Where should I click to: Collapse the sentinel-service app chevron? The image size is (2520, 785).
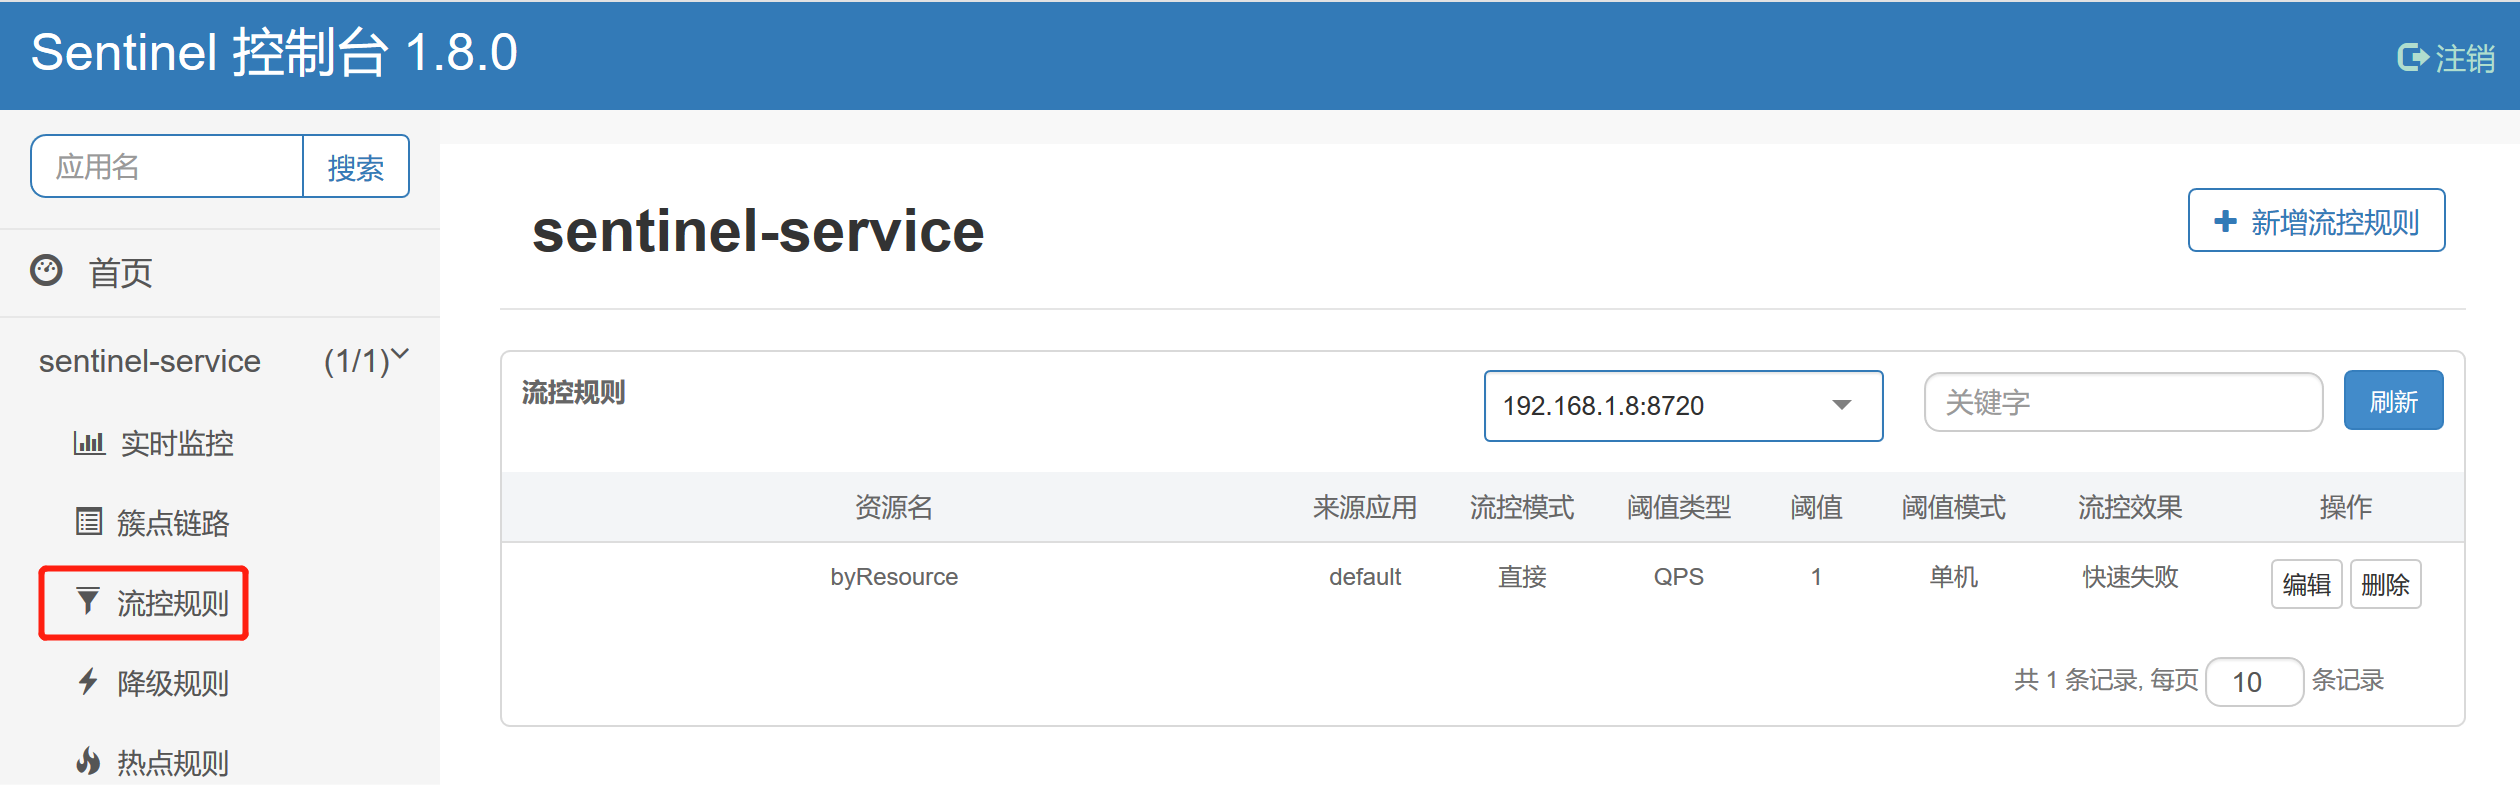pos(400,354)
